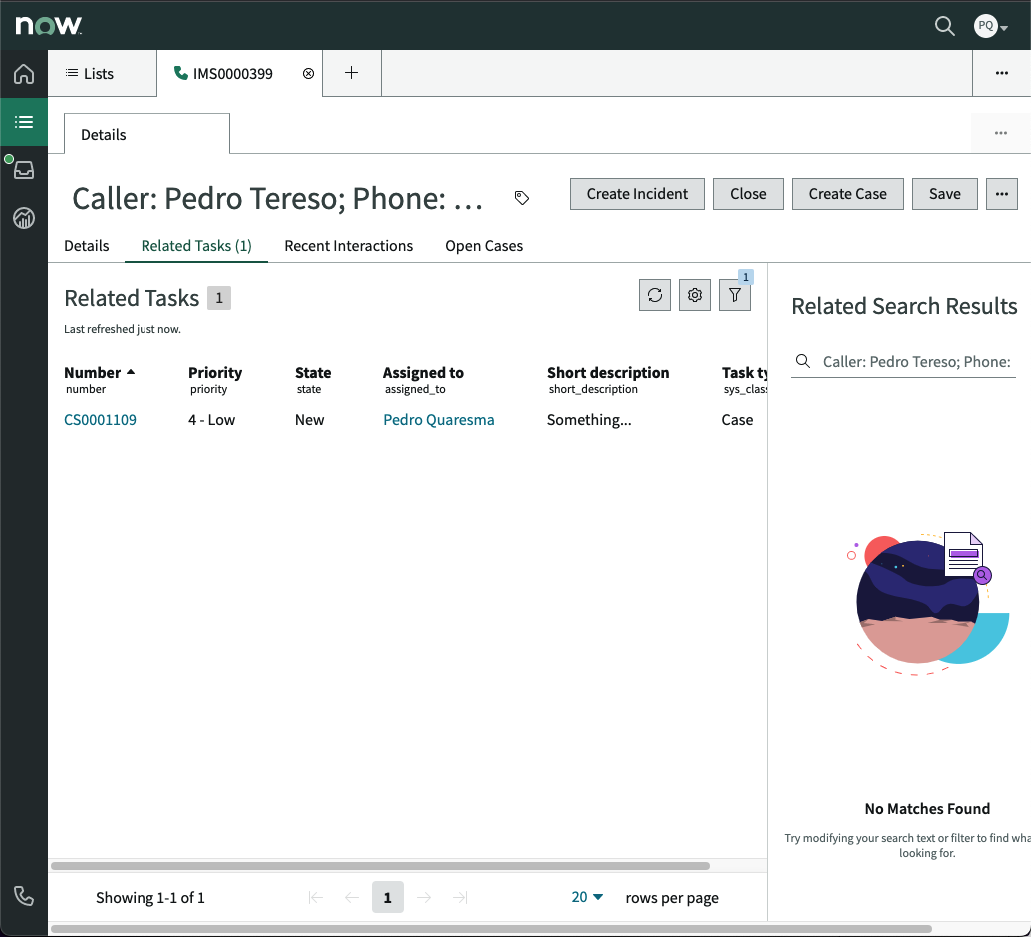
Task: Open a new tab with the plus icon
Action: point(351,73)
